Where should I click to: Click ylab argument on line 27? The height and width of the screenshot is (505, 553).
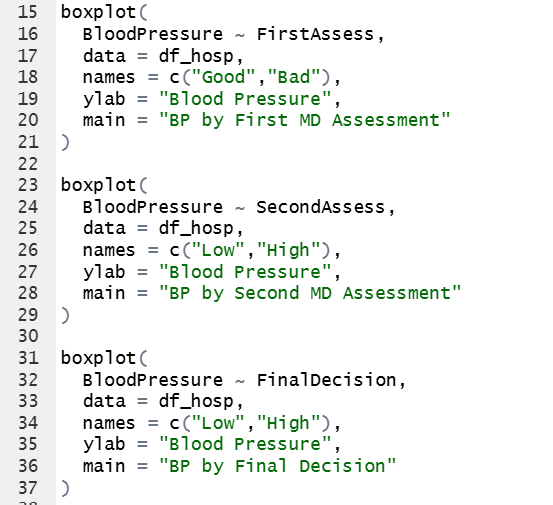[104, 272]
